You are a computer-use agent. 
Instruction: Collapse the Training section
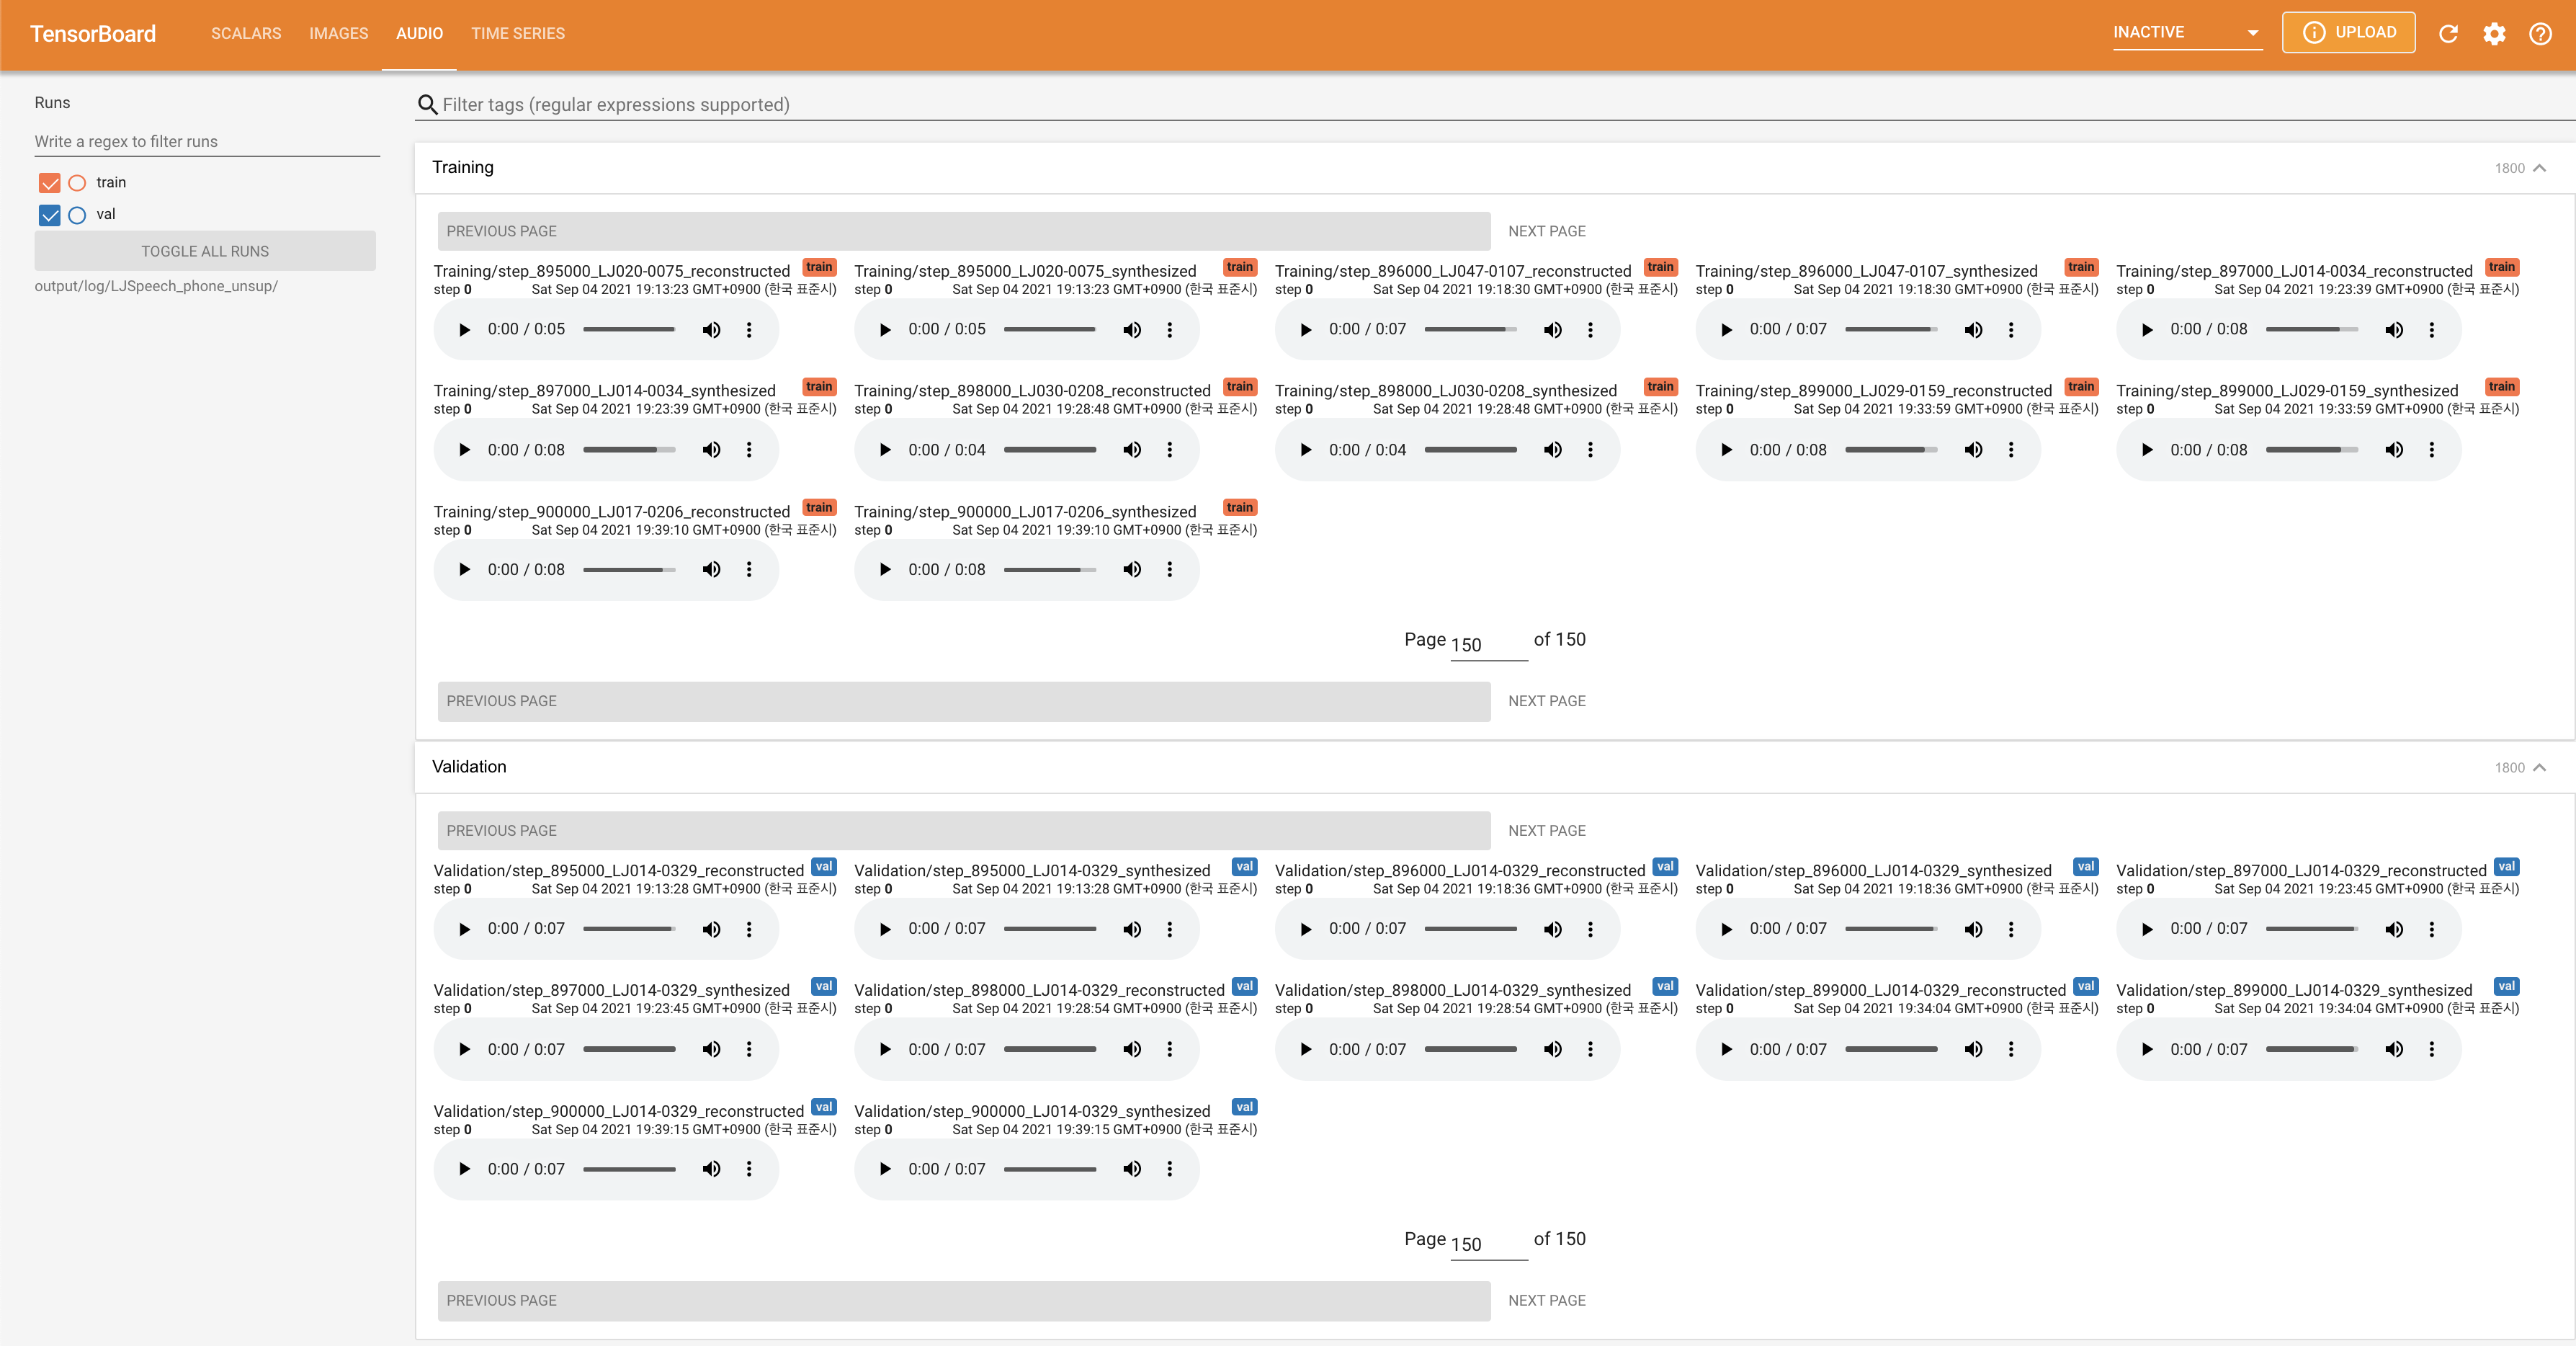(2539, 168)
